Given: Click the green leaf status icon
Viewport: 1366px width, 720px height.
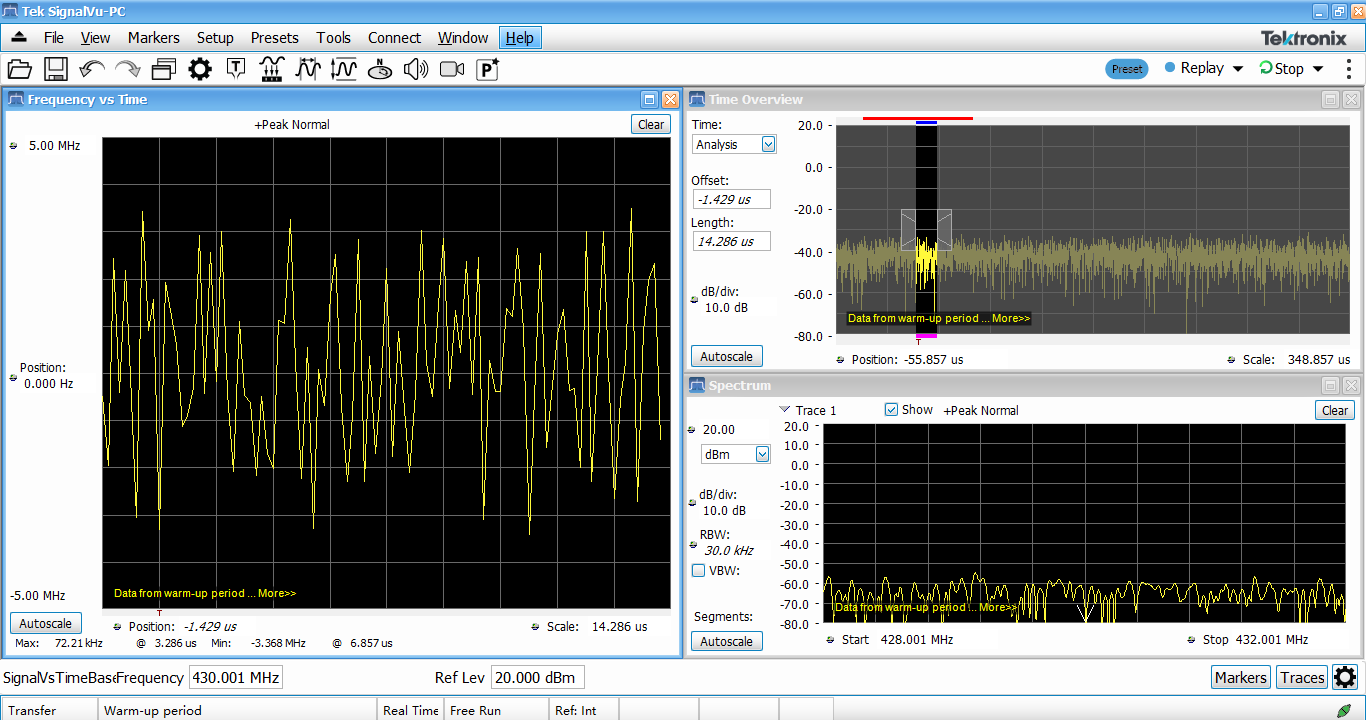Looking at the screenshot, I should pyautogui.click(x=1344, y=710).
